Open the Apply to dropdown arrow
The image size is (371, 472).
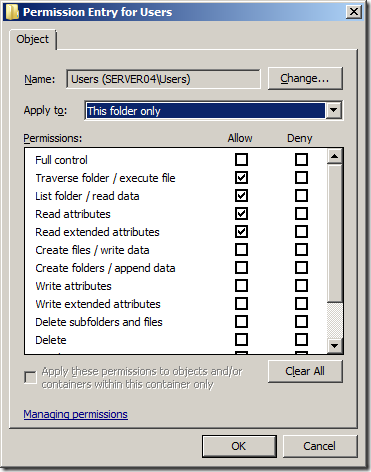334,111
